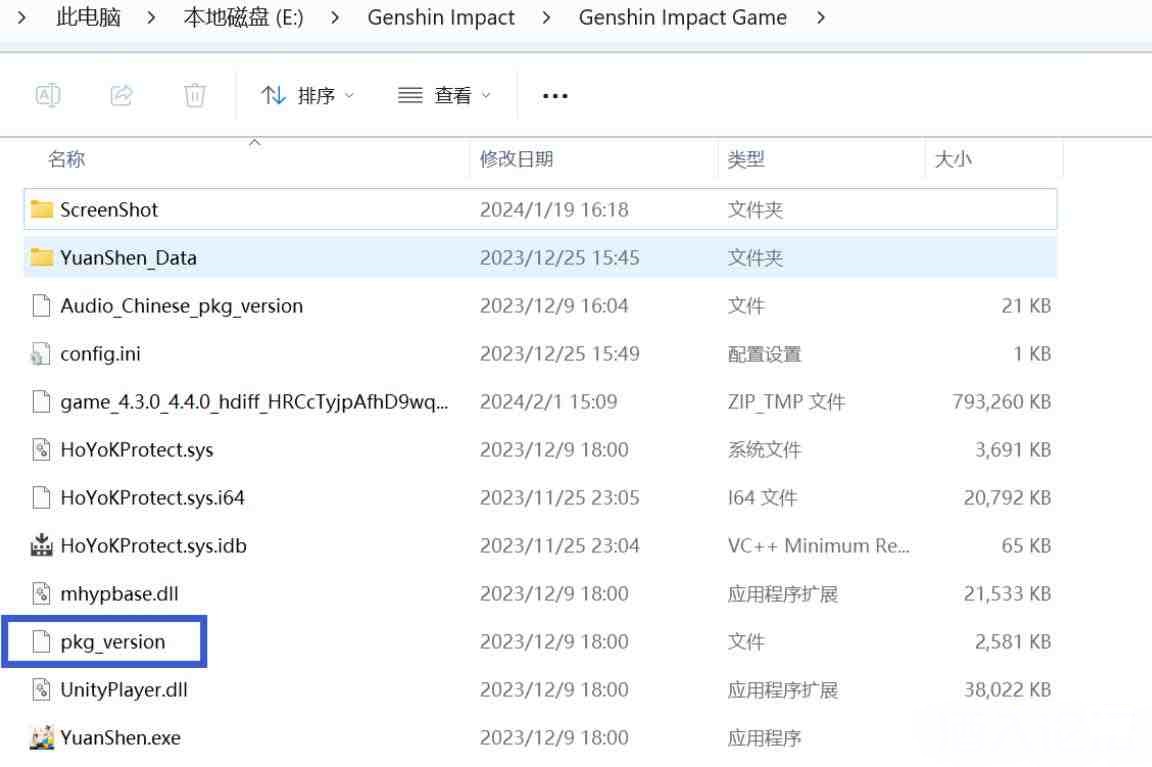Open the 查看 view dropdown
Viewport: 1152px width, 767px height.
pos(444,96)
